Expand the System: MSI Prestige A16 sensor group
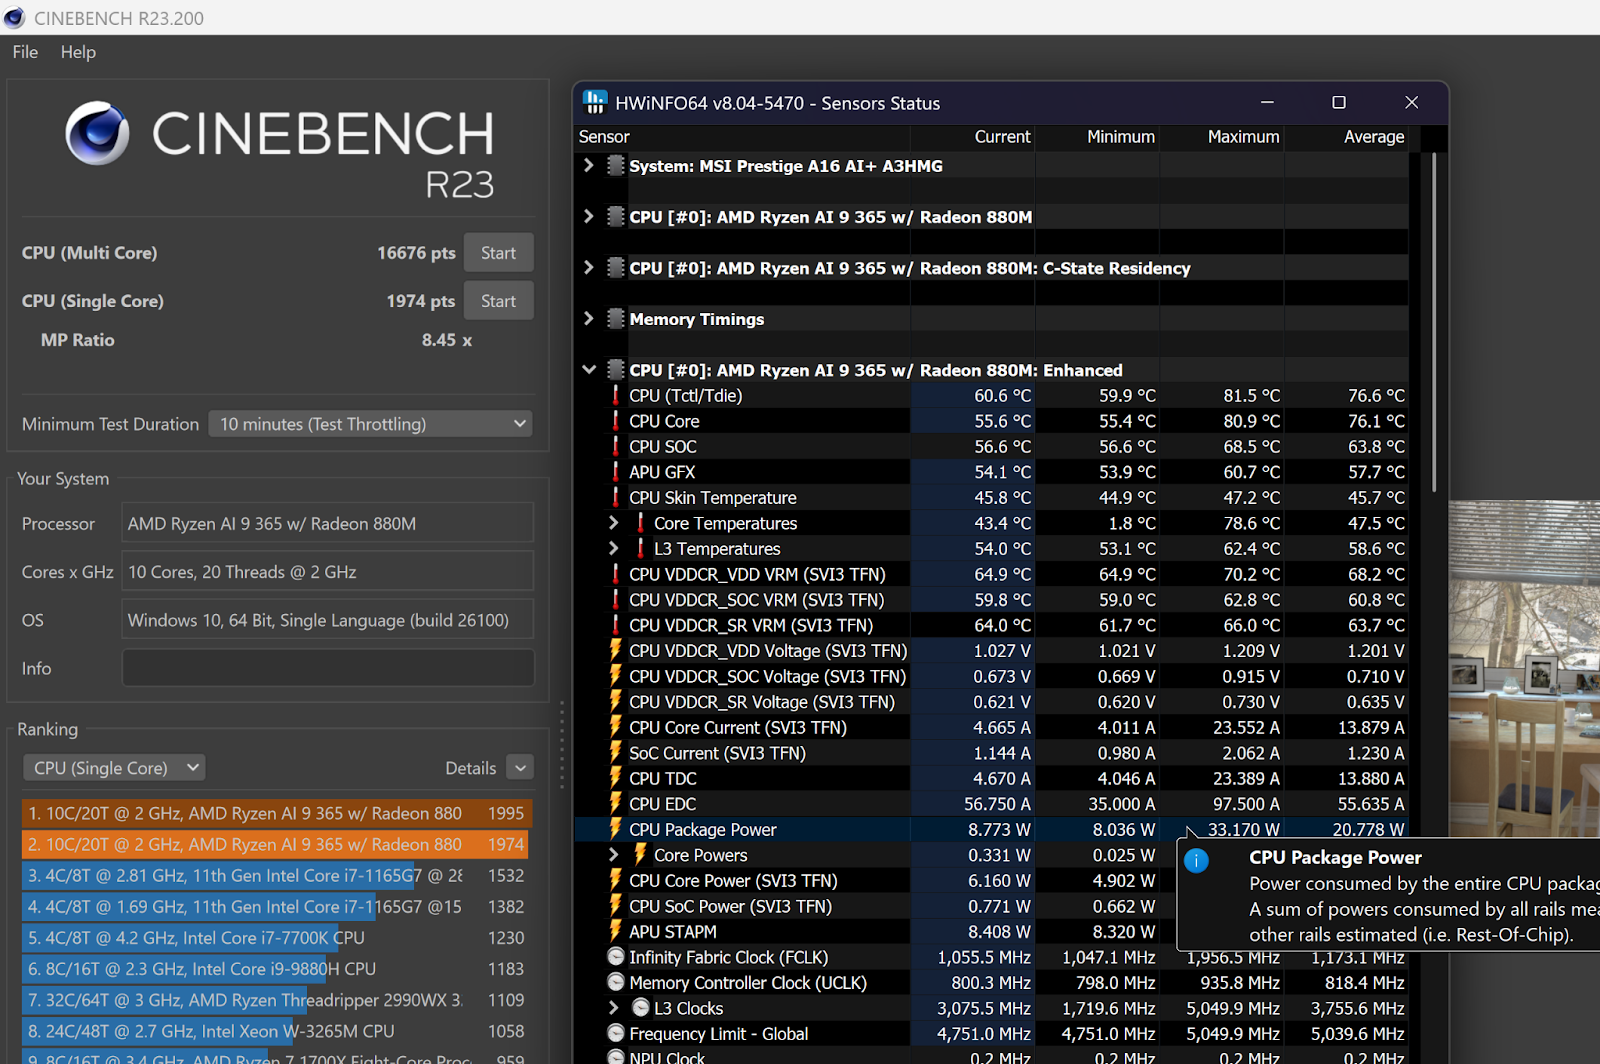The width and height of the screenshot is (1600, 1064). click(x=589, y=165)
